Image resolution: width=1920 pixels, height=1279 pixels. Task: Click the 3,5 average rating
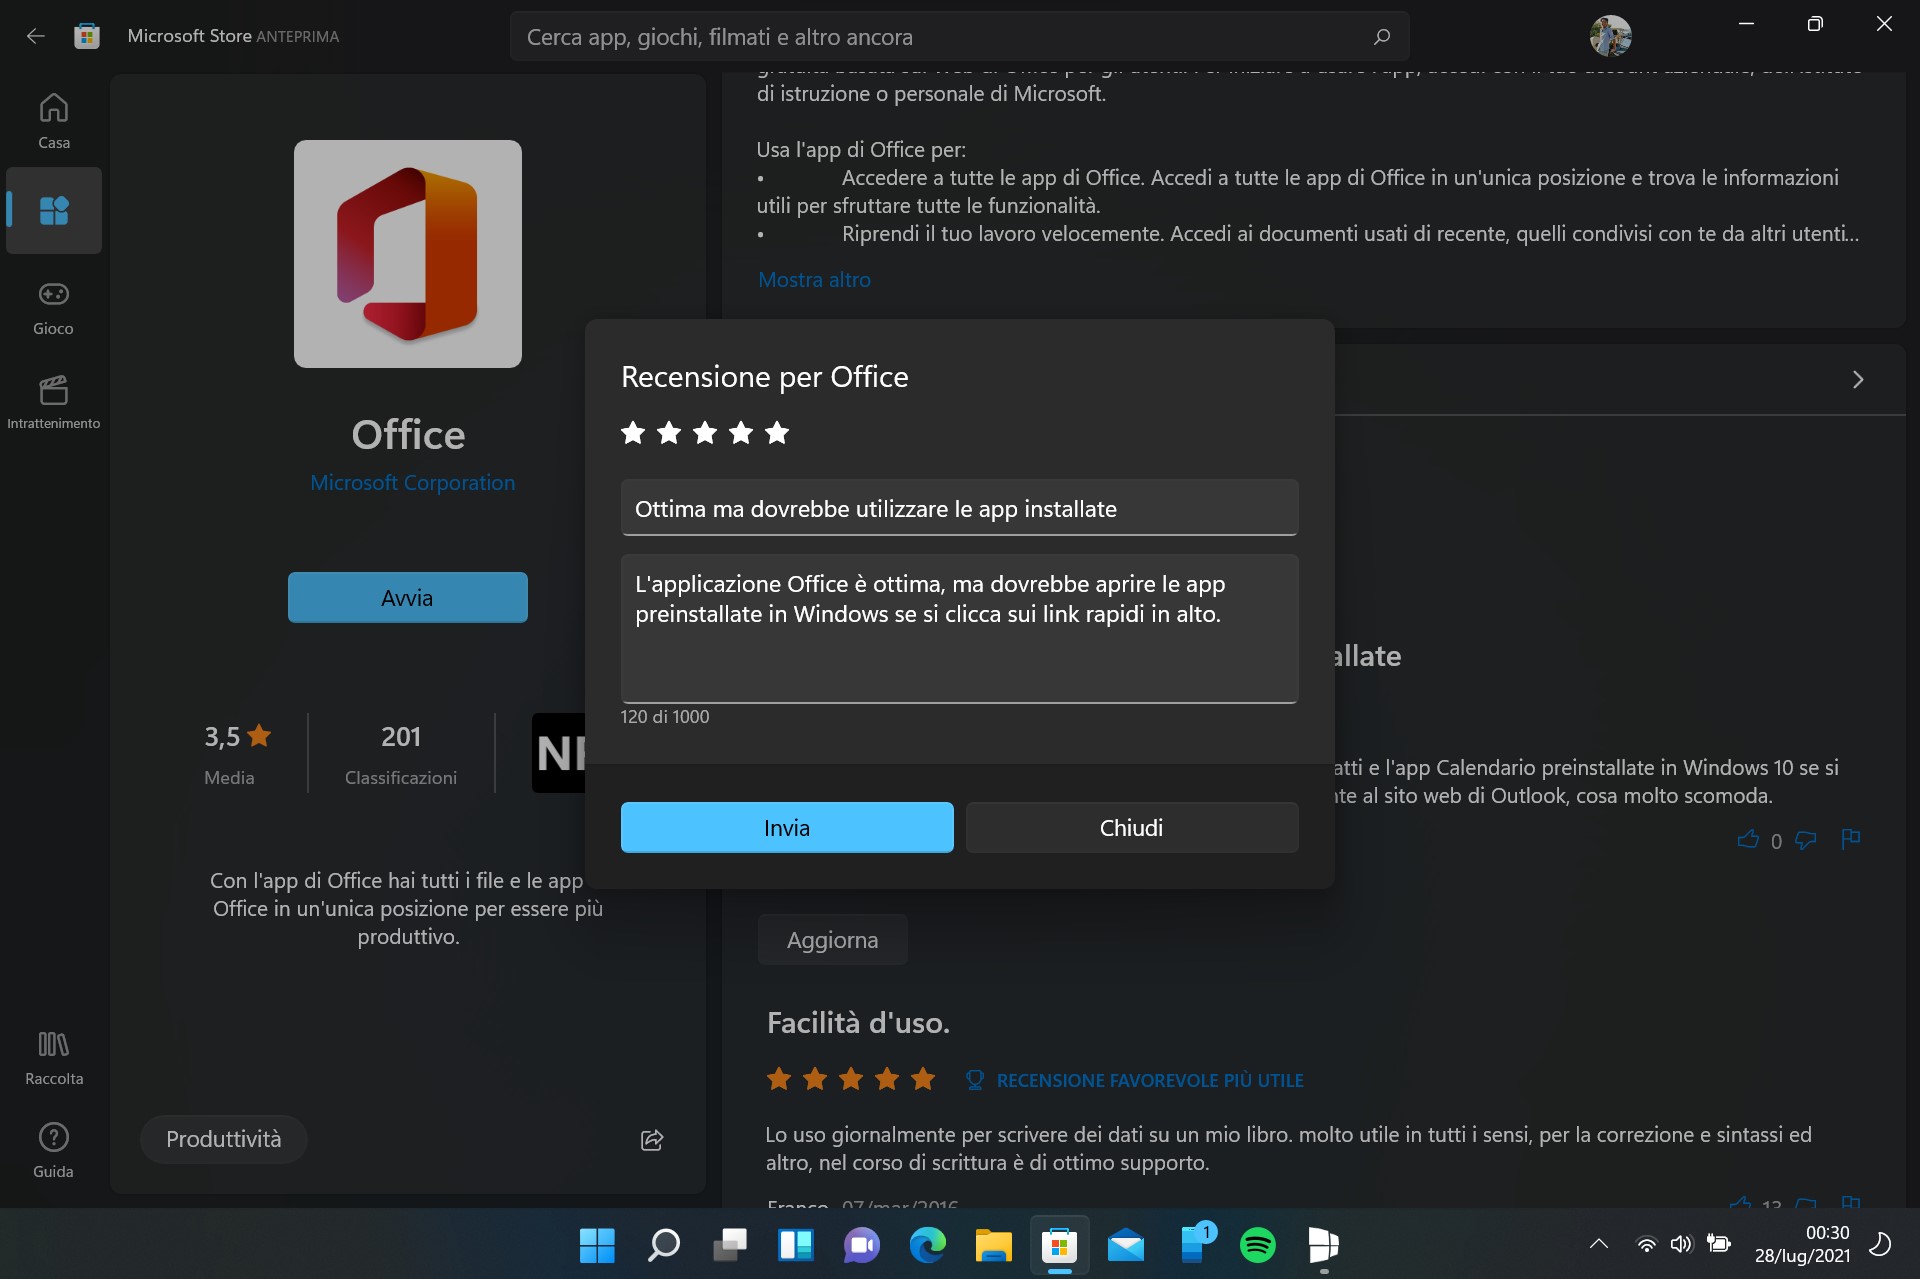coord(237,737)
